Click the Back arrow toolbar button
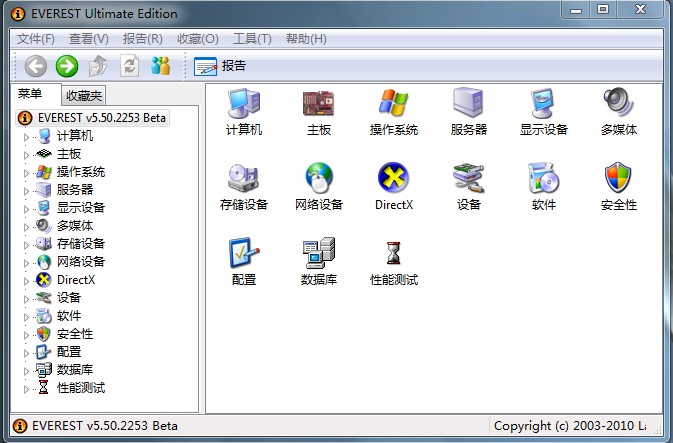673x443 pixels. click(x=36, y=66)
